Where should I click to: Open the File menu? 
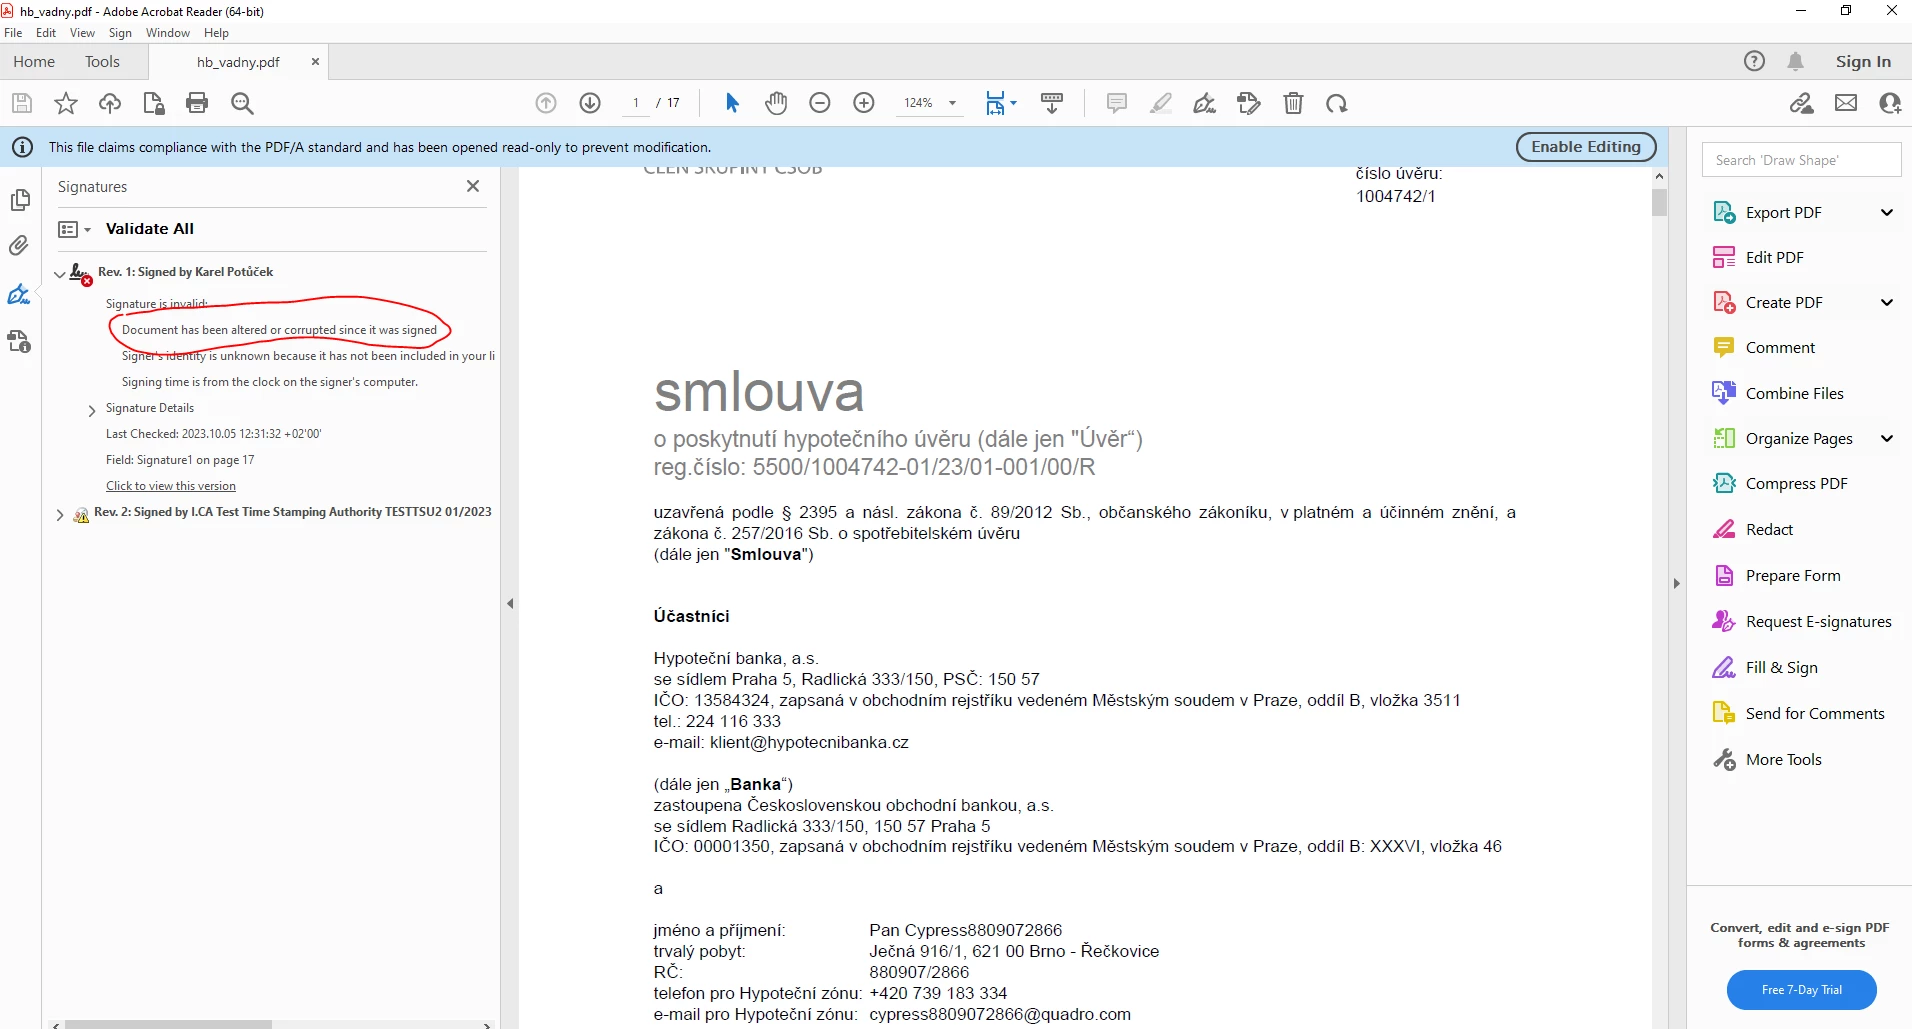[13, 33]
